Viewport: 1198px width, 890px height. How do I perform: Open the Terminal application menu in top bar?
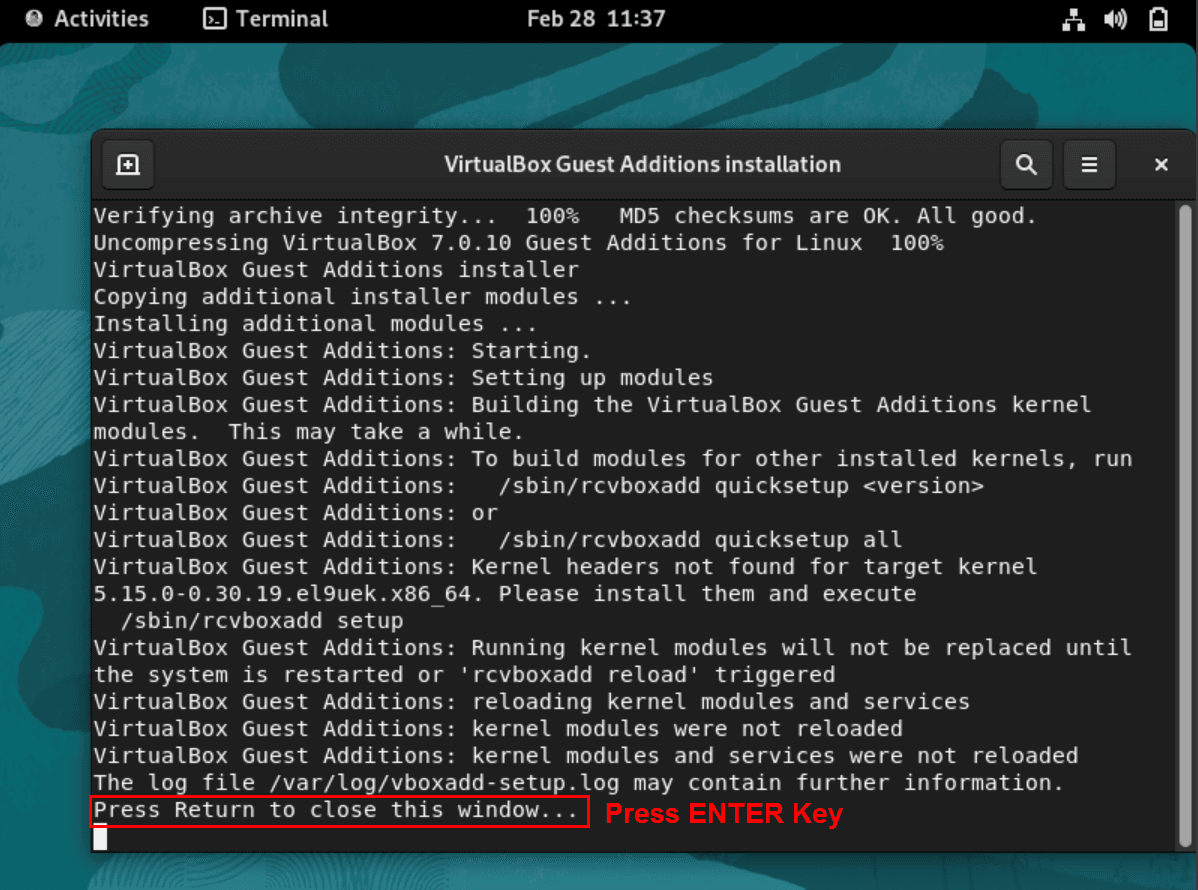pos(264,18)
